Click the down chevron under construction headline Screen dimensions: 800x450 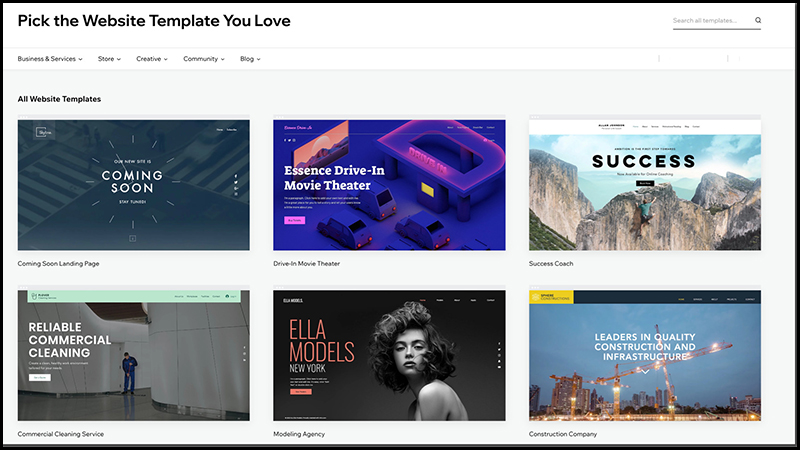point(645,372)
